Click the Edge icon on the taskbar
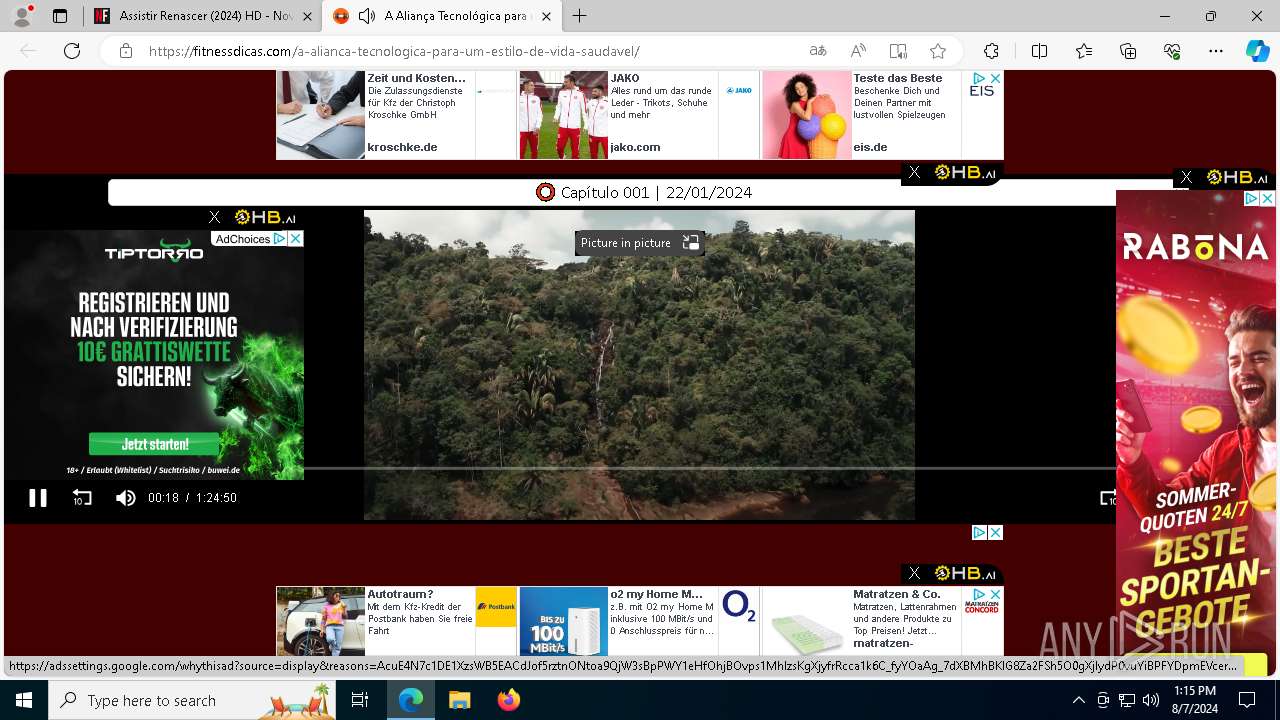This screenshot has width=1280, height=720. [411, 700]
